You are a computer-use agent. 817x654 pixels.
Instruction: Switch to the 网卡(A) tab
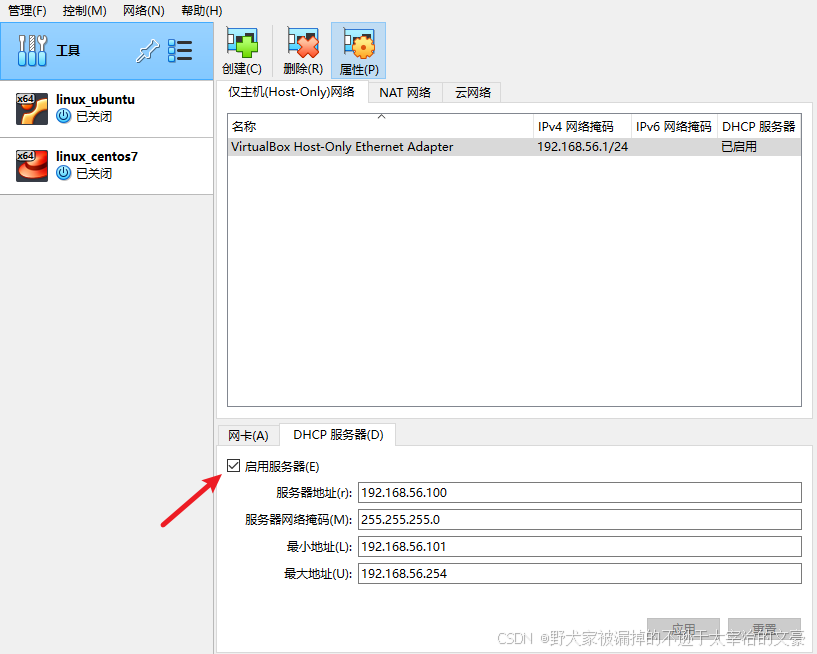click(x=247, y=434)
